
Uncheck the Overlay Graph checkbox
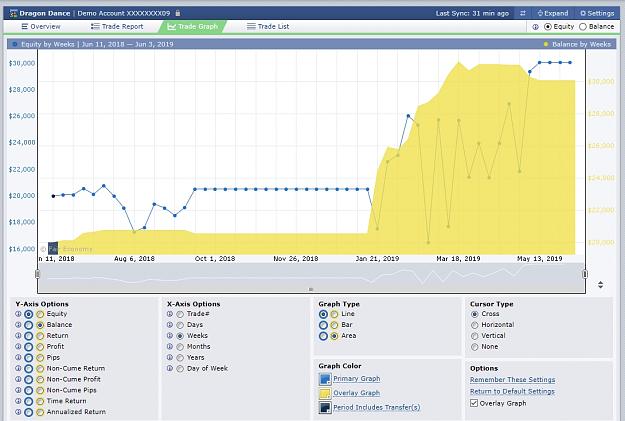pyautogui.click(x=474, y=403)
